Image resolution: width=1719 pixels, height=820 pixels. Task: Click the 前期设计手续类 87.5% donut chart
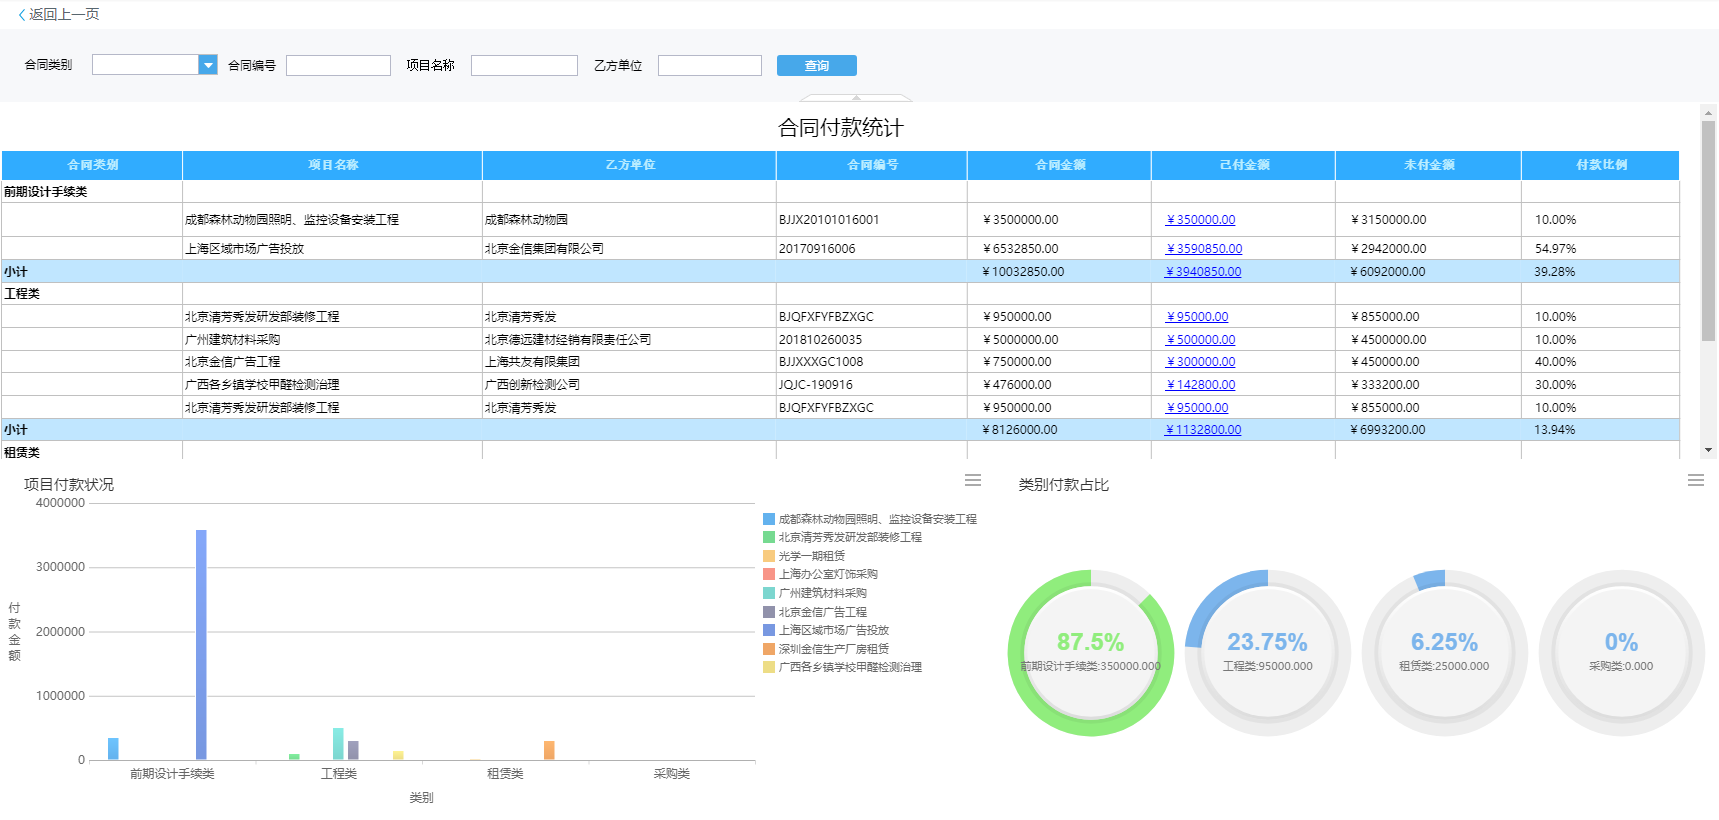[1090, 652]
